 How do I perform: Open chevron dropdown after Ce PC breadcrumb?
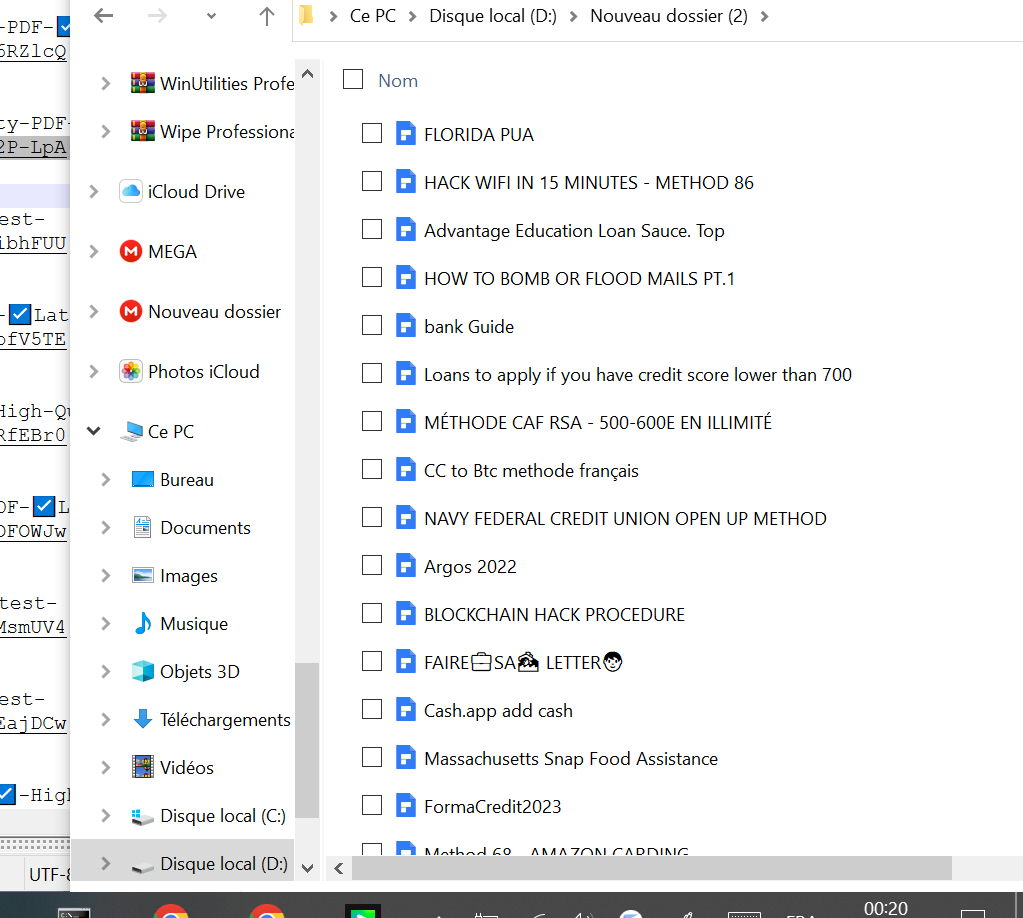point(412,16)
